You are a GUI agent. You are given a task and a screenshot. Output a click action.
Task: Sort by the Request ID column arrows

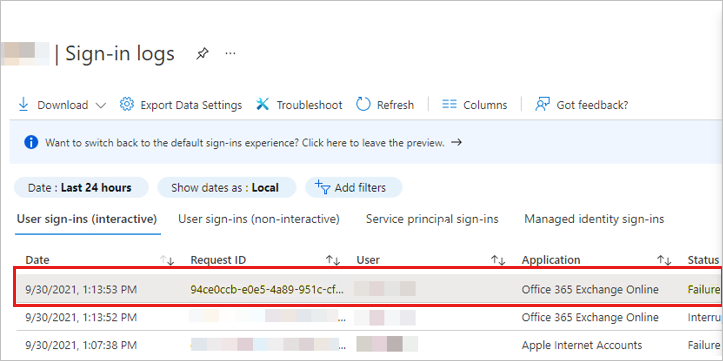[x=333, y=260]
